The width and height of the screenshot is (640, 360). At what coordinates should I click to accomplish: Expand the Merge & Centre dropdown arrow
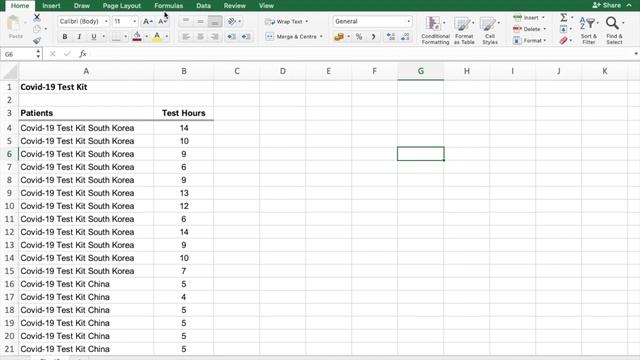pos(322,37)
